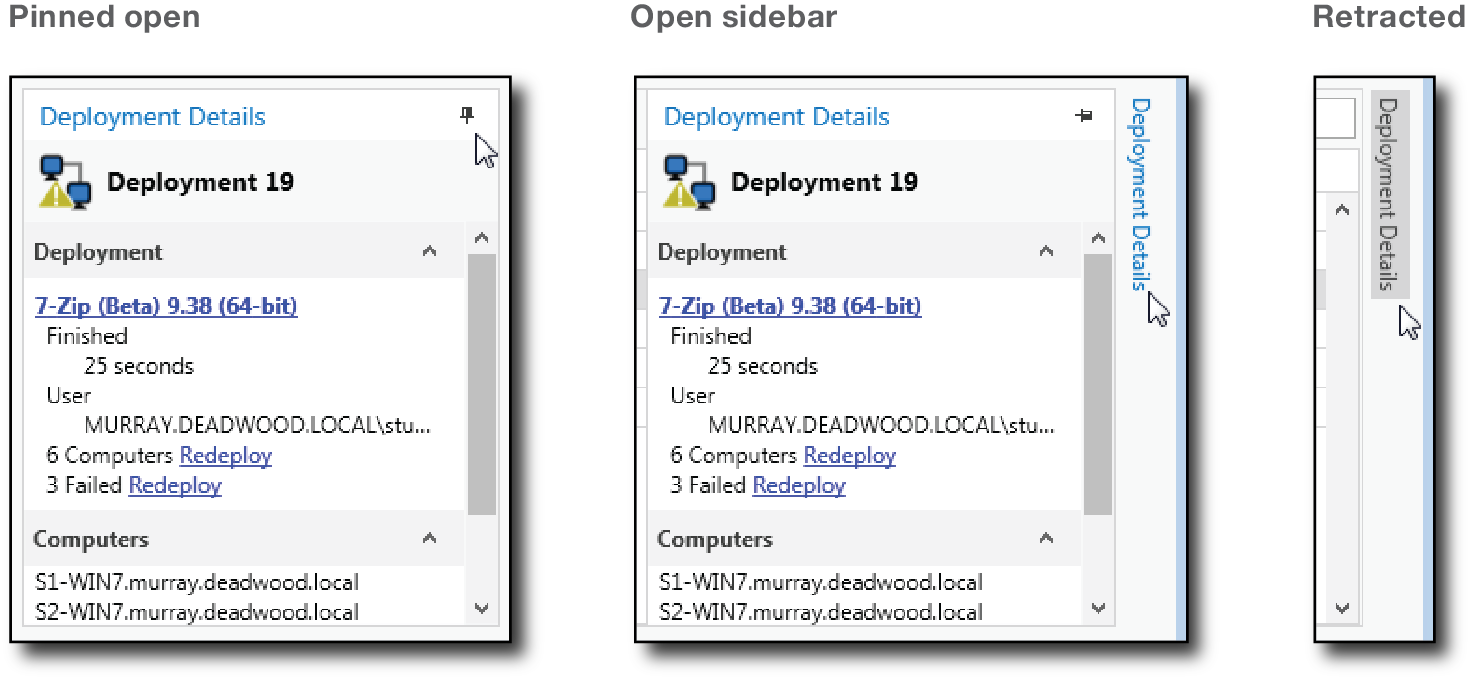Click scroll up arrow in Retracted panel
The width and height of the screenshot is (1471, 680).
pos(1342,211)
